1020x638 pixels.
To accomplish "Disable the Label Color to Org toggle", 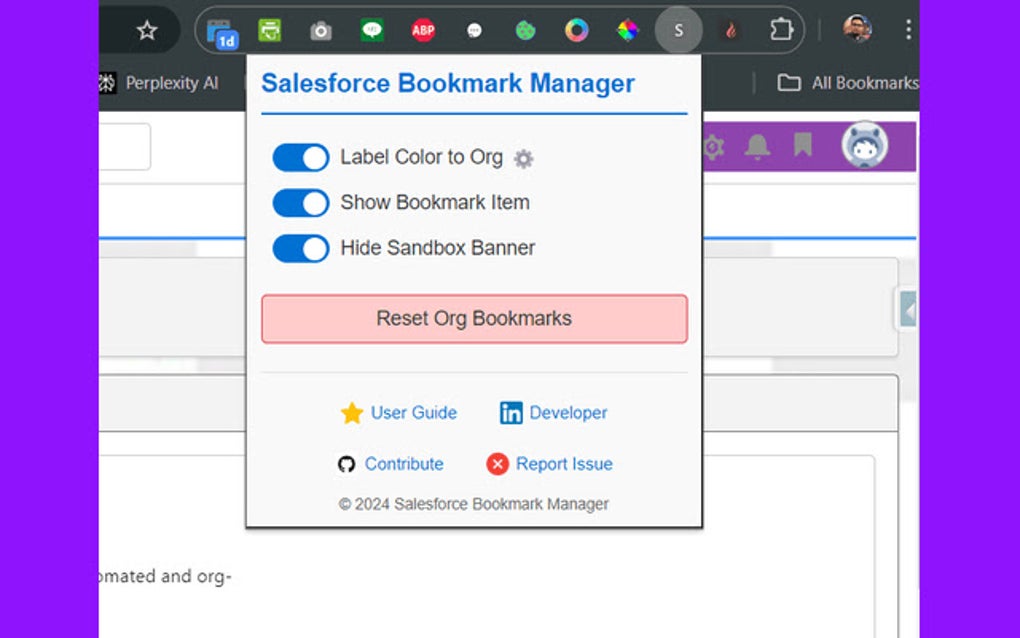I will [300, 158].
